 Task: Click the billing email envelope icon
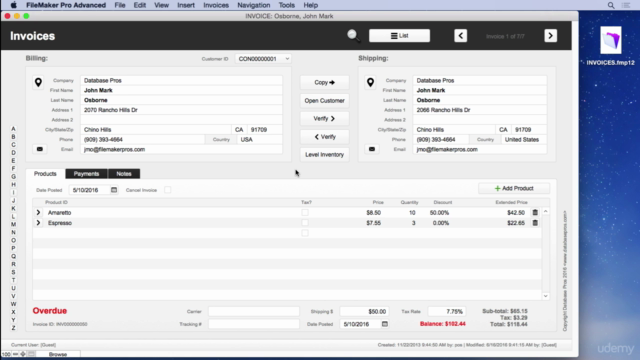pyautogui.click(x=40, y=149)
